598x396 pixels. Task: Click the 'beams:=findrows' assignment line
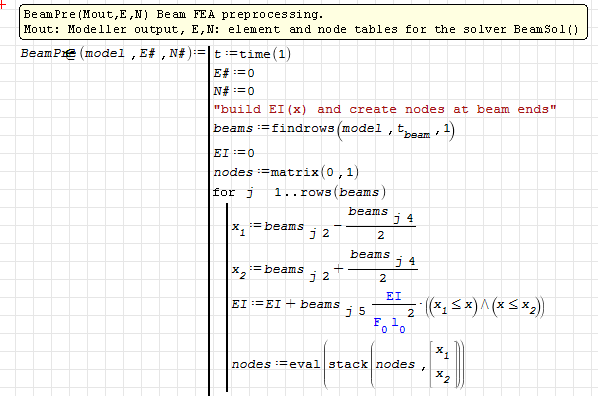334,130
